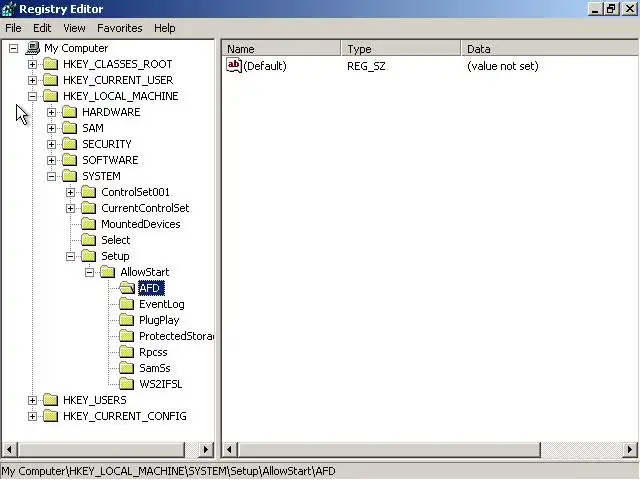Click the HKEY_USERS folder icon
640x480 pixels.
click(x=50, y=400)
